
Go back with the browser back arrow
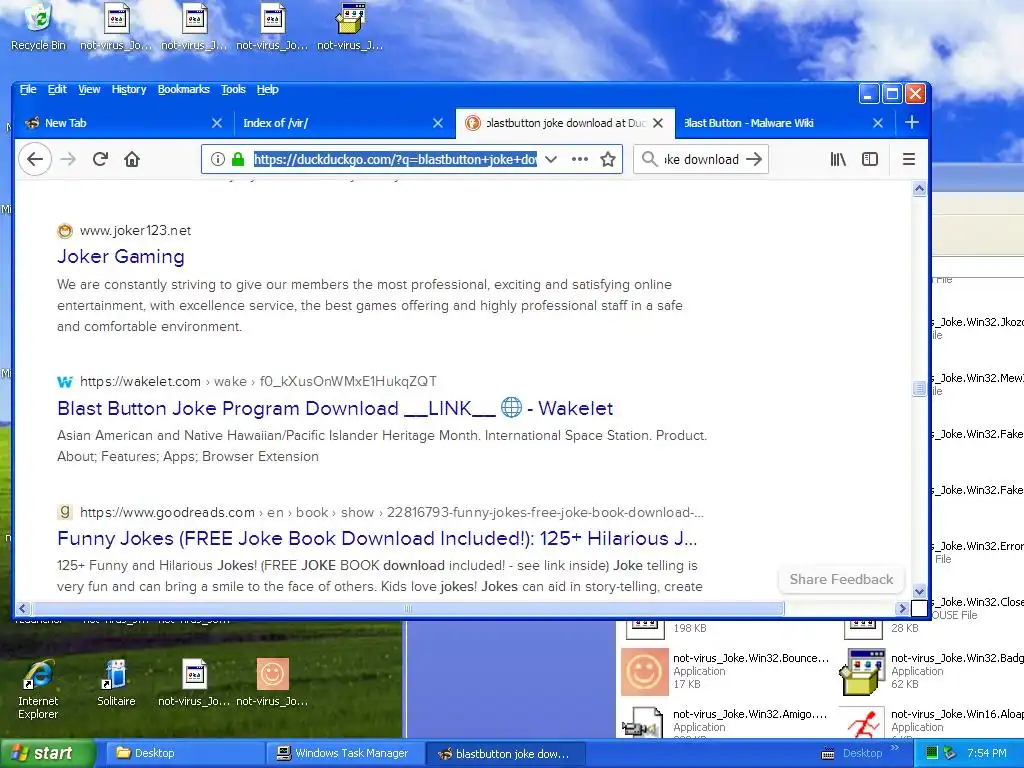pos(35,159)
